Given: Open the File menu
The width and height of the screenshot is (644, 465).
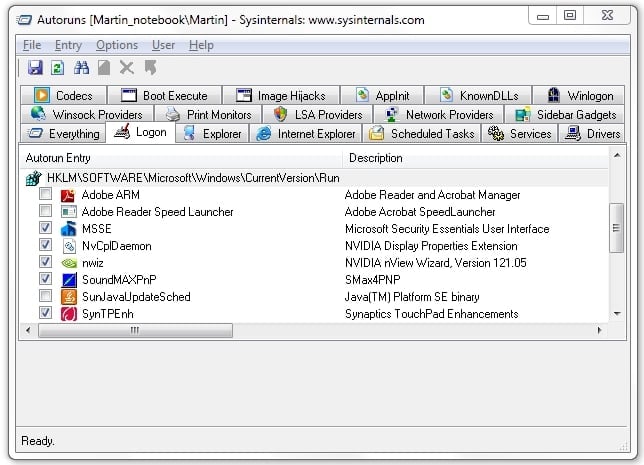Looking at the screenshot, I should 32,45.
